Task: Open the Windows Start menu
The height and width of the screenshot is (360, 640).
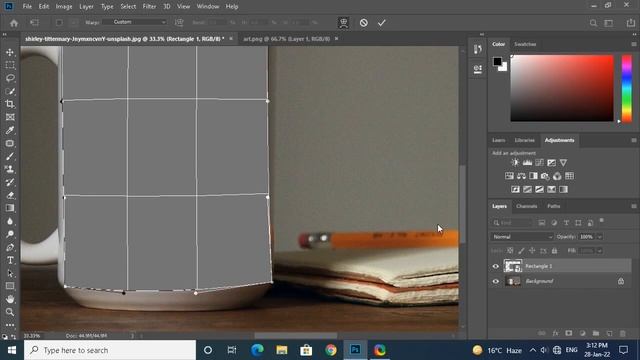Action: pos(12,350)
